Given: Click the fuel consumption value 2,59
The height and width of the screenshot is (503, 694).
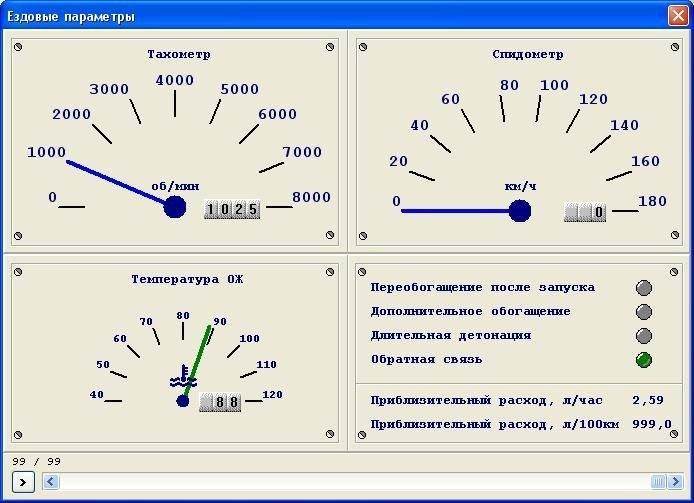Looking at the screenshot, I should coord(648,400).
